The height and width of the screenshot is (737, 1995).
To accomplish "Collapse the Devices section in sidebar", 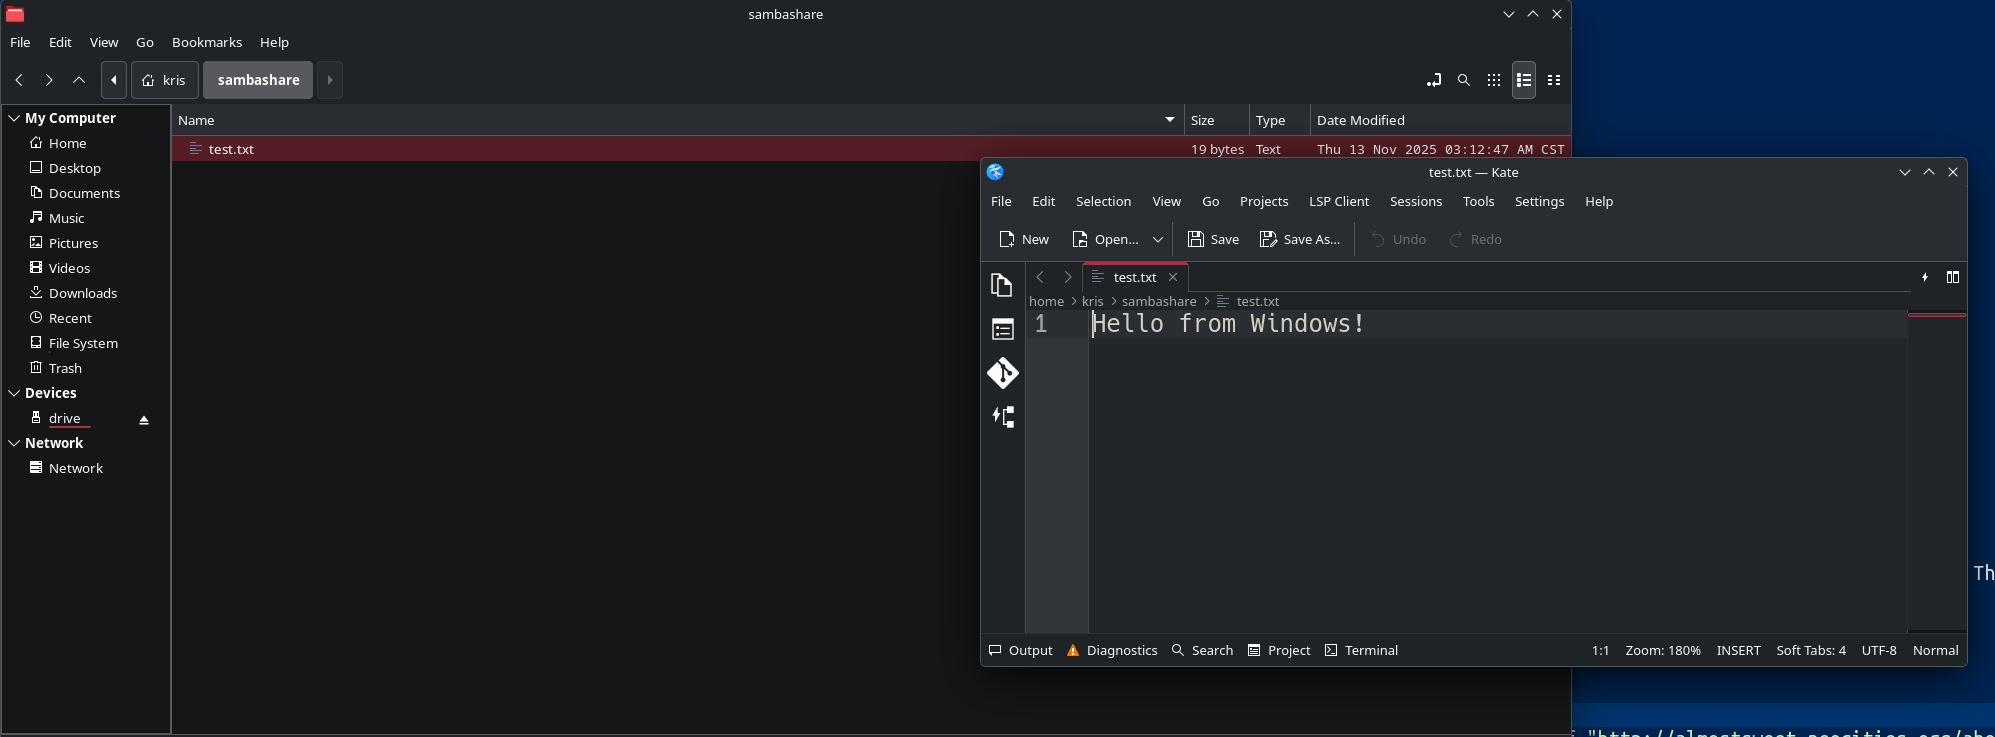I will [14, 393].
